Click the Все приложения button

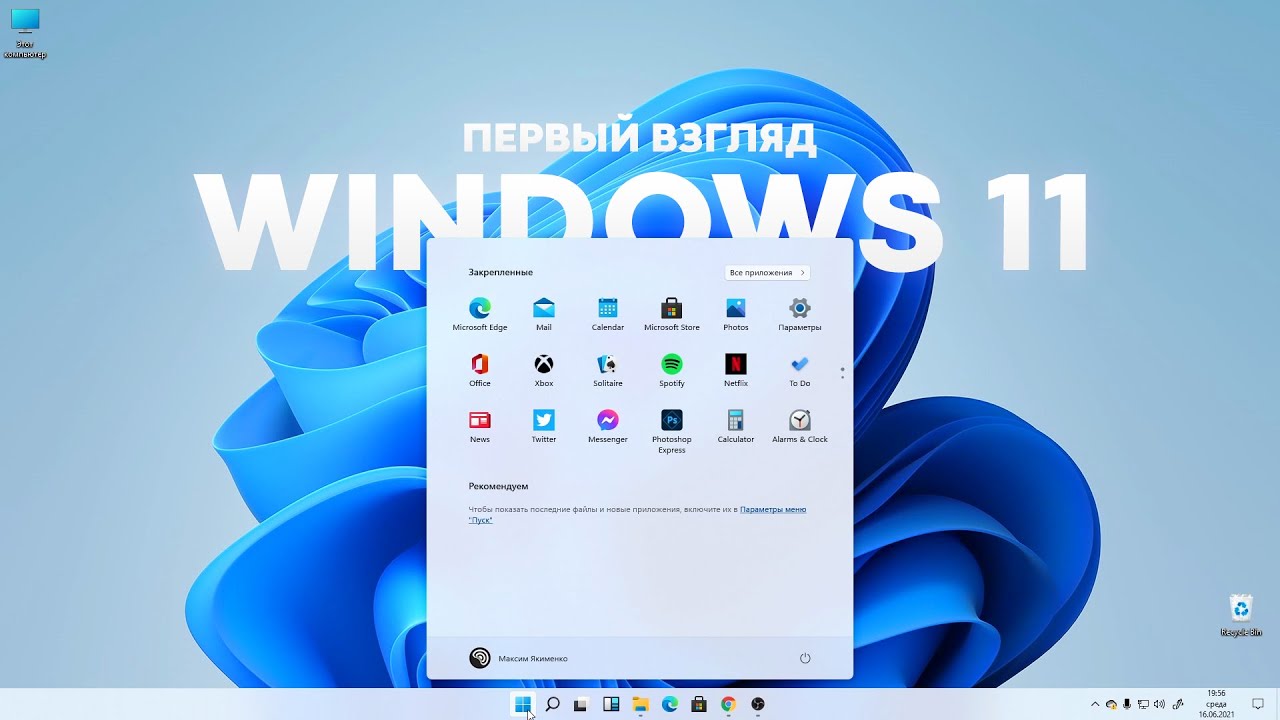(767, 273)
